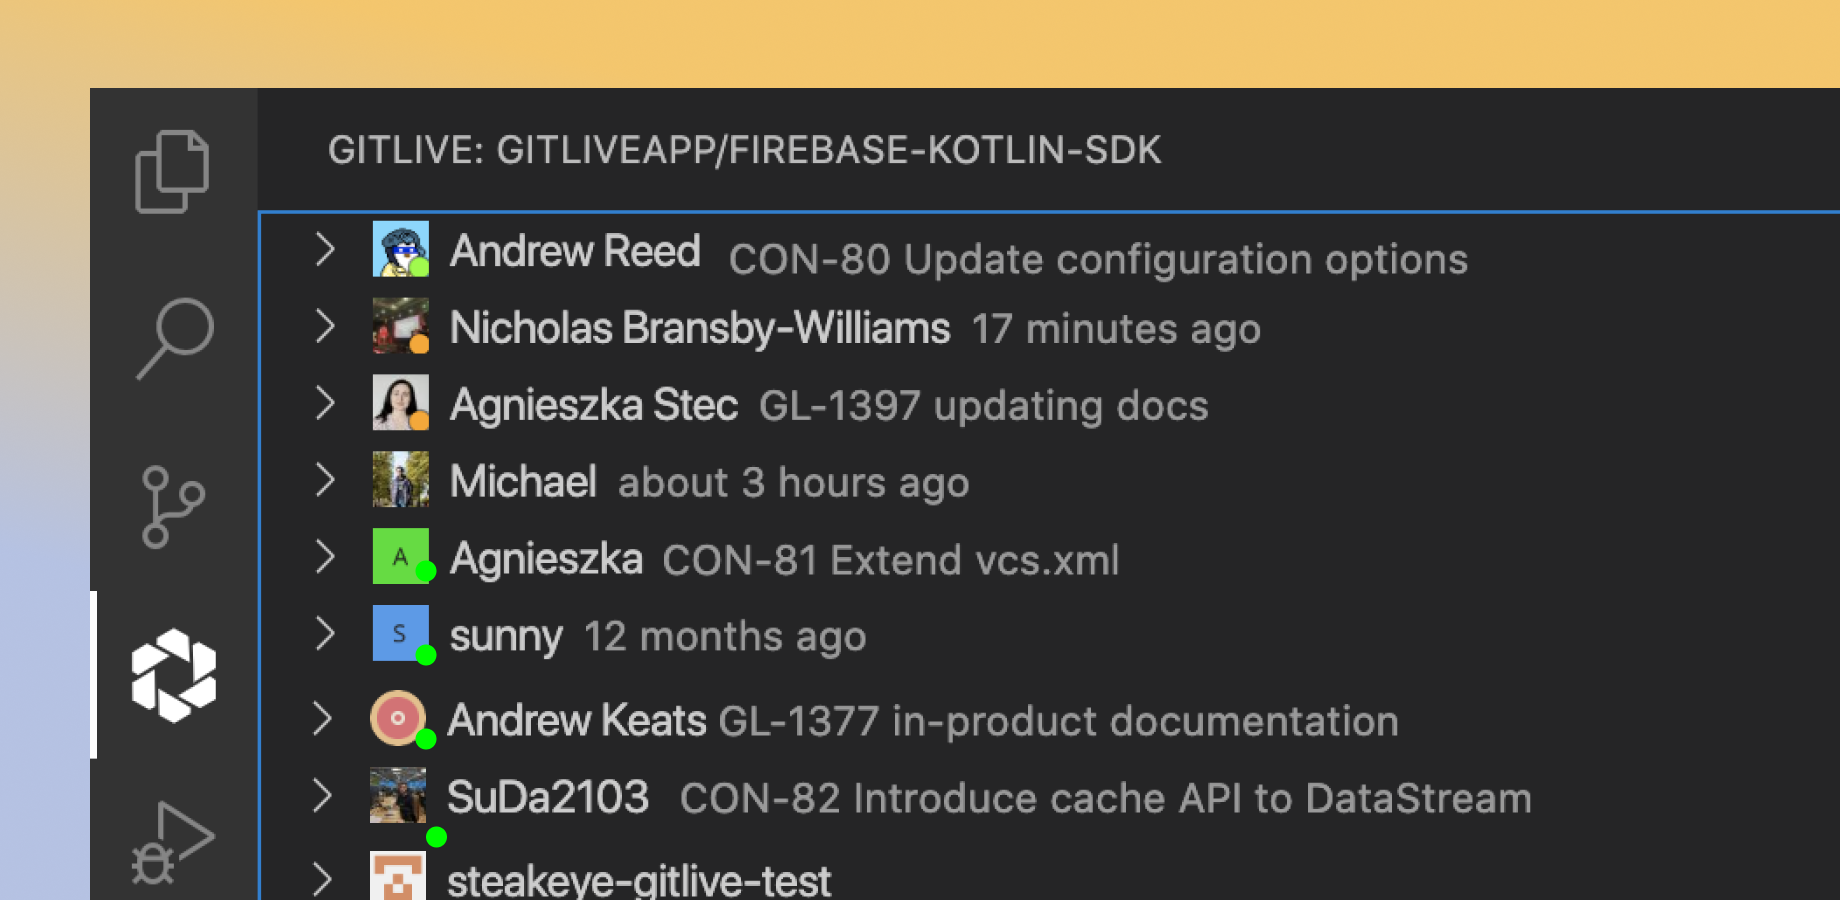Expand the Andrew Reed row chevron
Viewport: 1840px width, 900px height.
coord(324,249)
